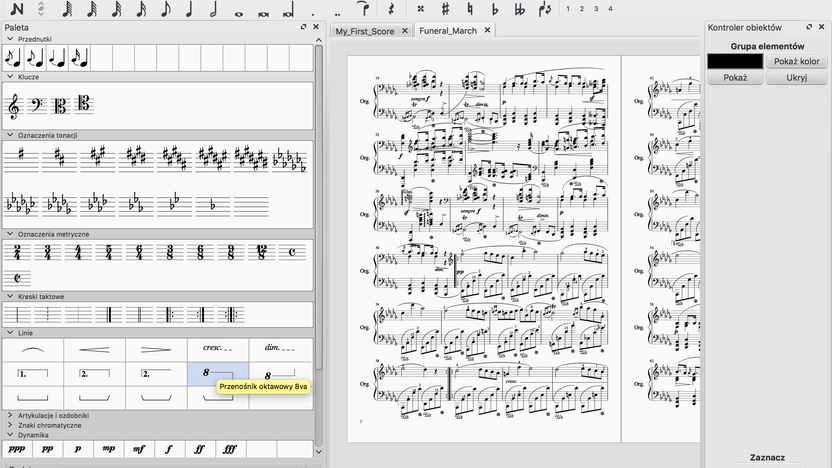The width and height of the screenshot is (832, 468).
Task: Select the quarter note duration in toolbar
Action: pyautogui.click(x=189, y=9)
